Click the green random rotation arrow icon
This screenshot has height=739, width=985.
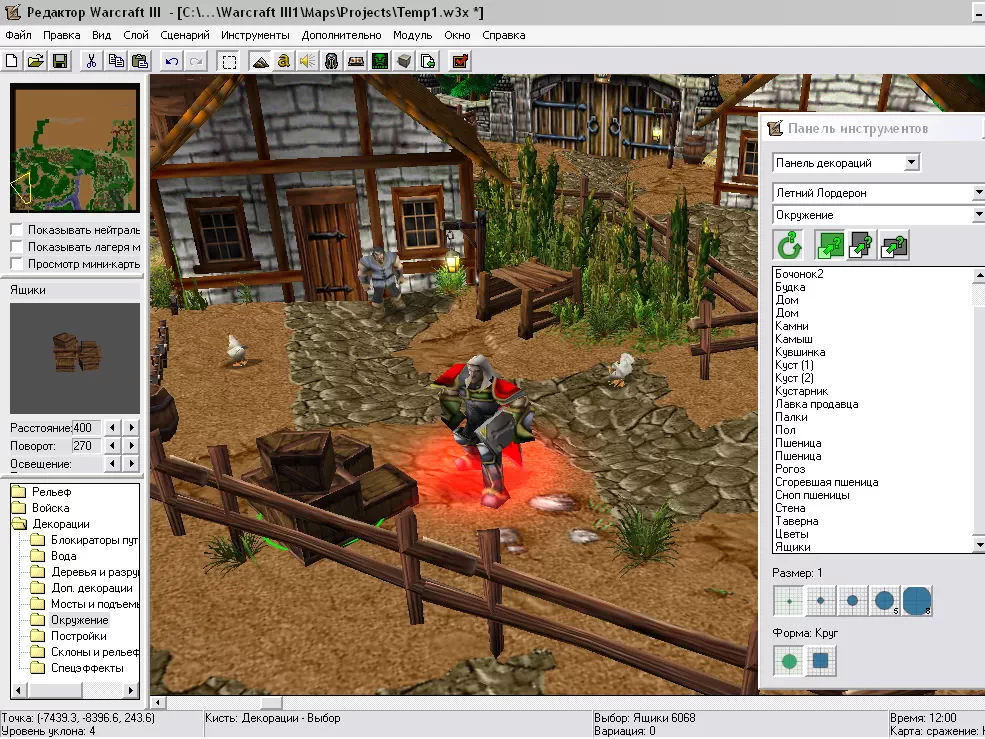(789, 245)
